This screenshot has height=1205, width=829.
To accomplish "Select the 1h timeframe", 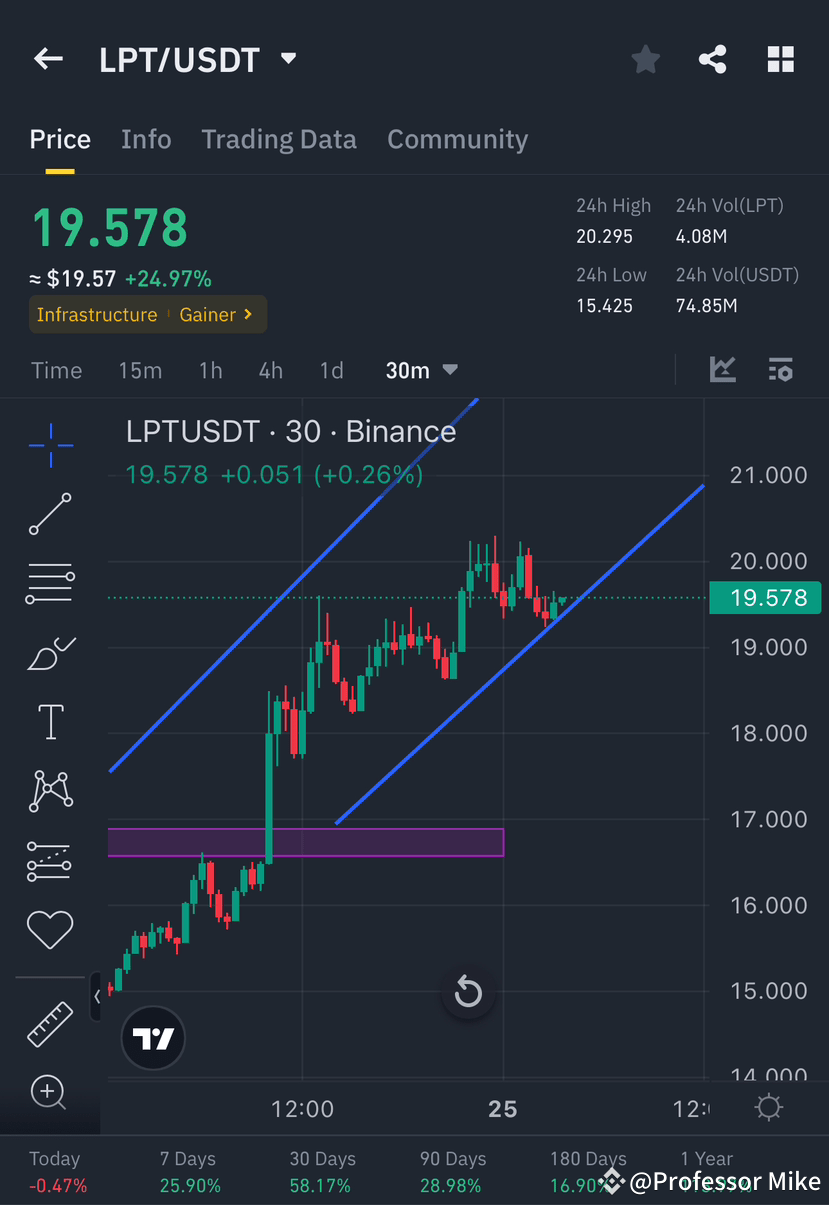I will click(210, 369).
